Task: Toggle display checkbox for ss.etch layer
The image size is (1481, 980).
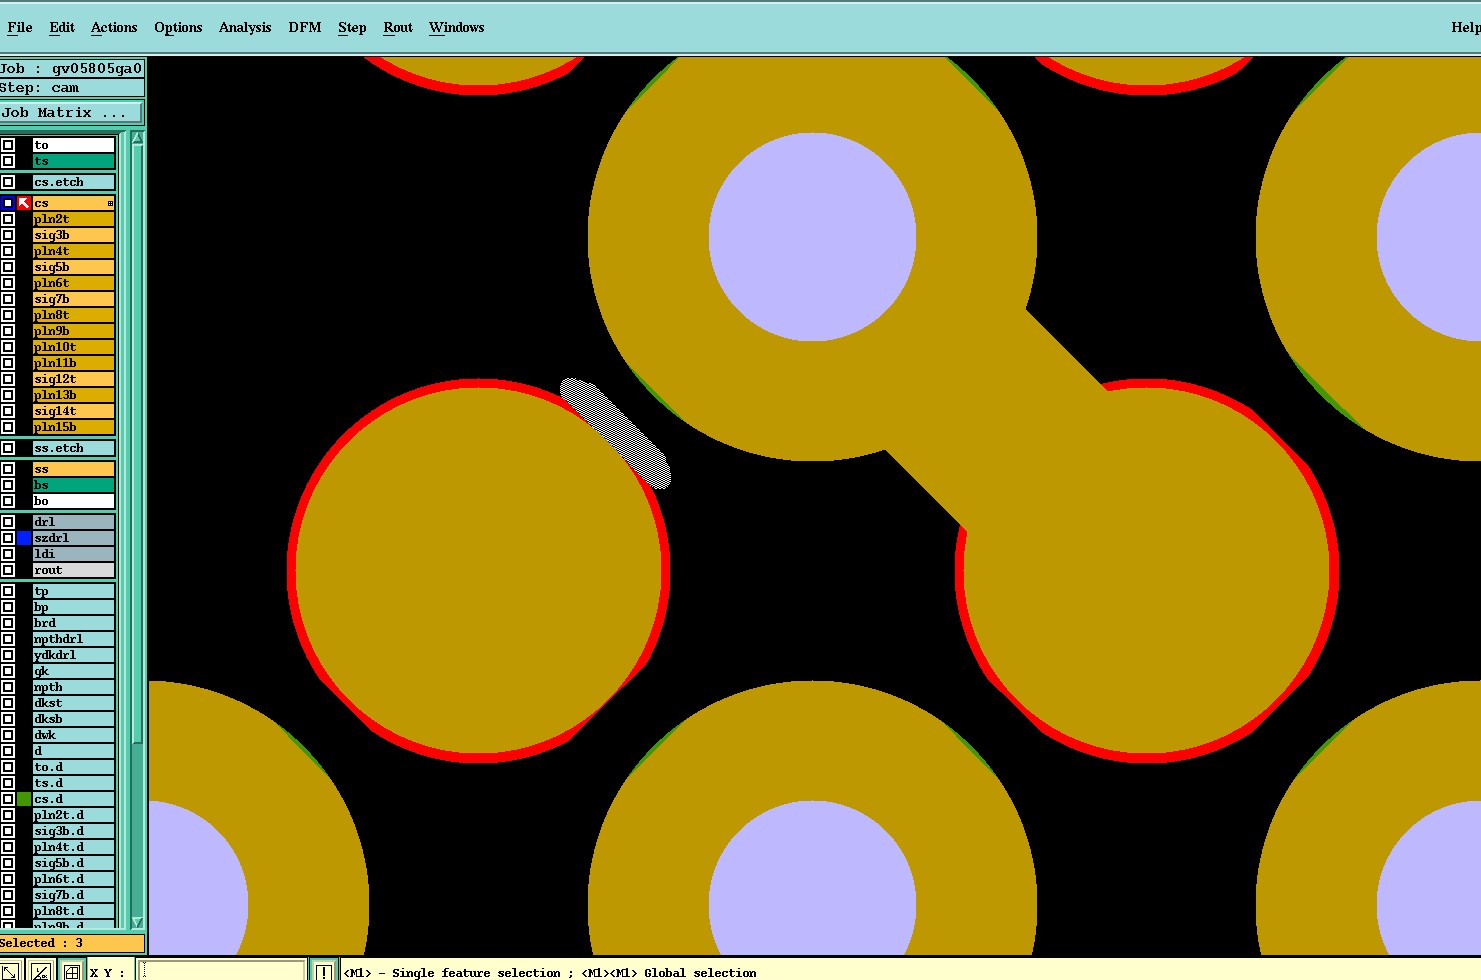Action: pyautogui.click(x=8, y=448)
